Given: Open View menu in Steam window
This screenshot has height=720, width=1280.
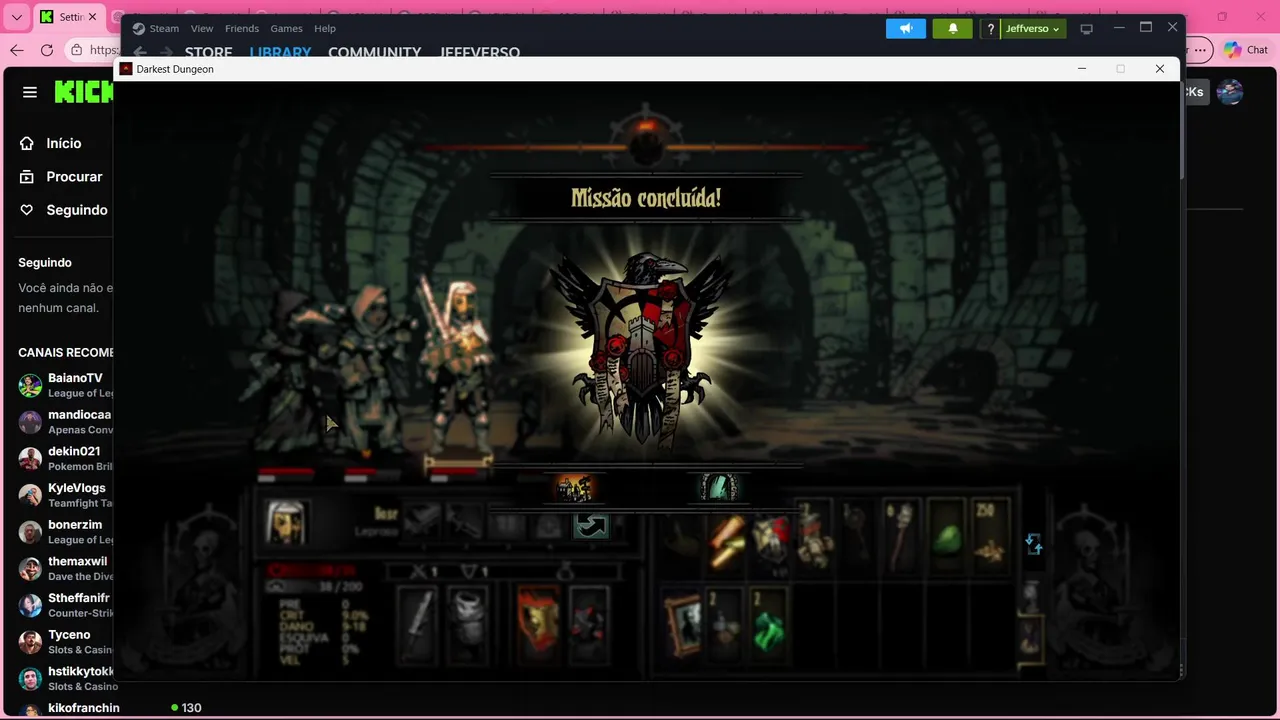Looking at the screenshot, I should [x=202, y=28].
